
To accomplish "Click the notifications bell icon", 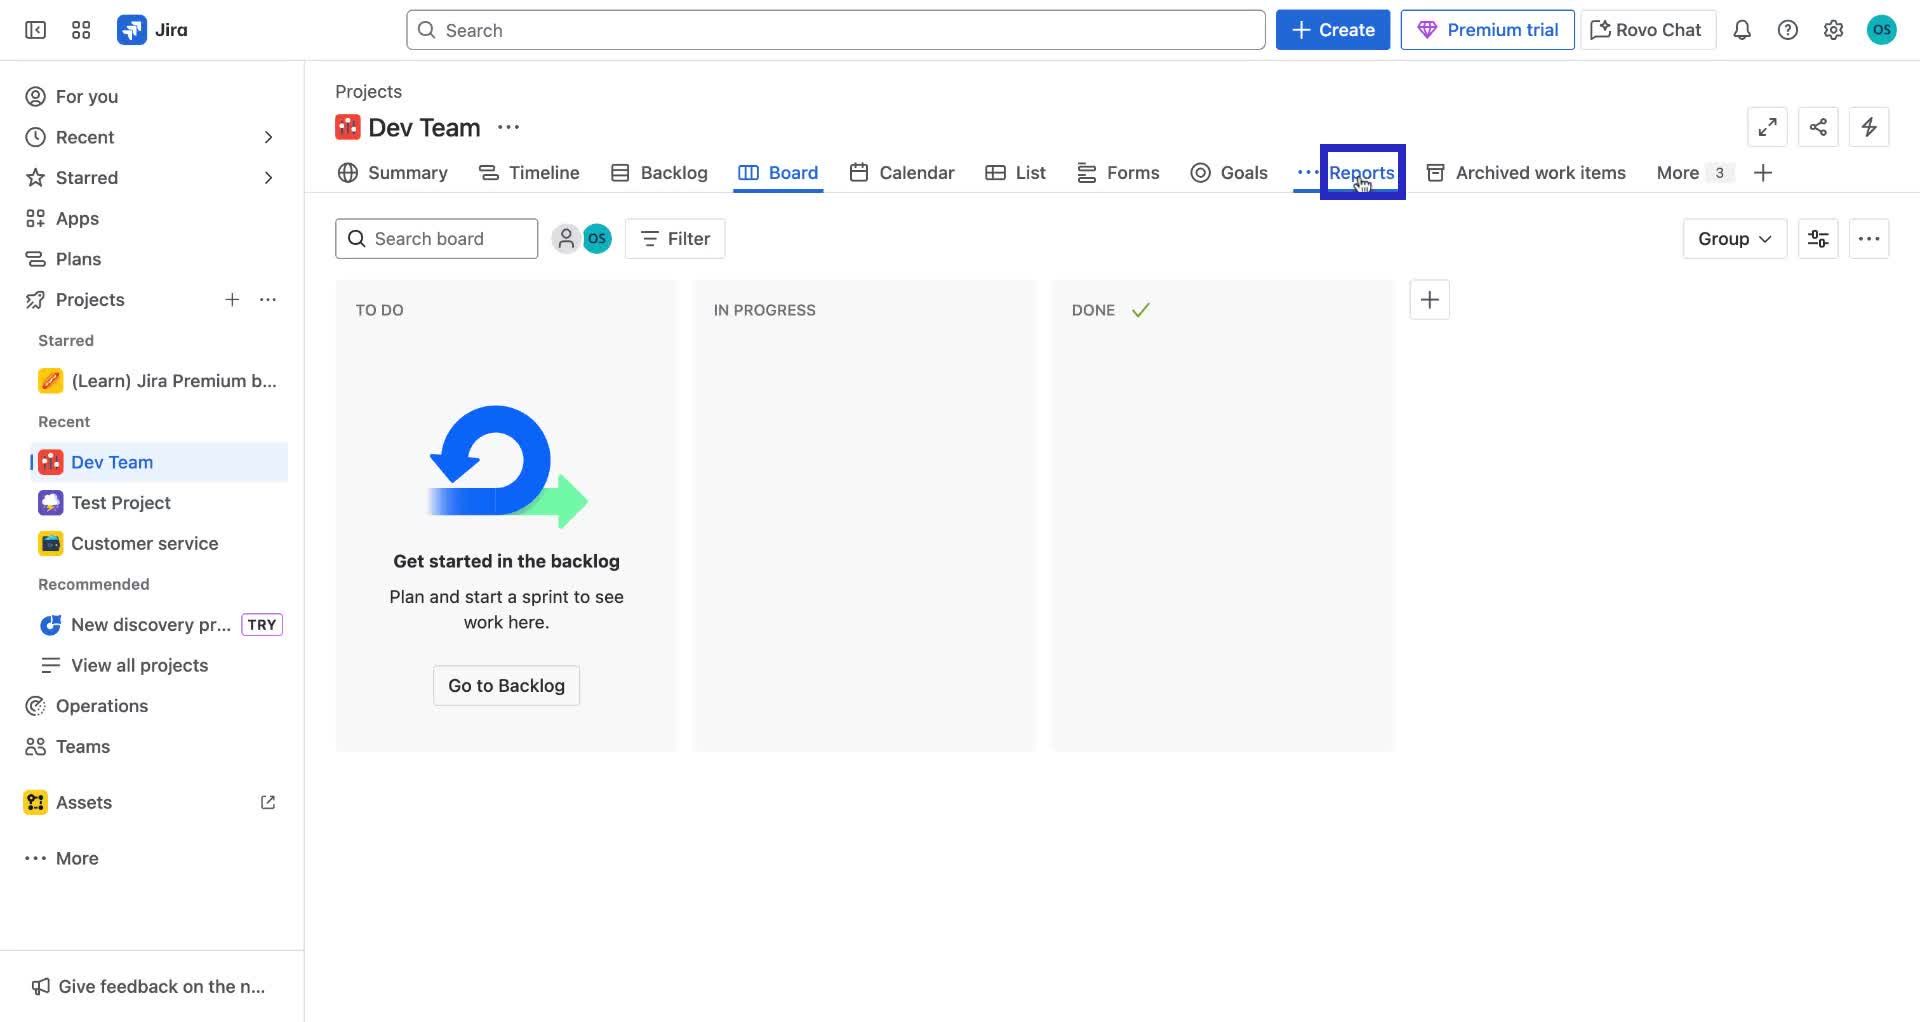I will (x=1742, y=29).
